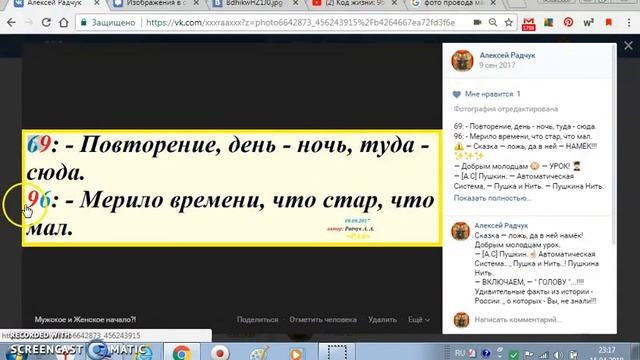Screen dimensions: 640x360
Task: Reload the VK page
Action: coord(46,22)
